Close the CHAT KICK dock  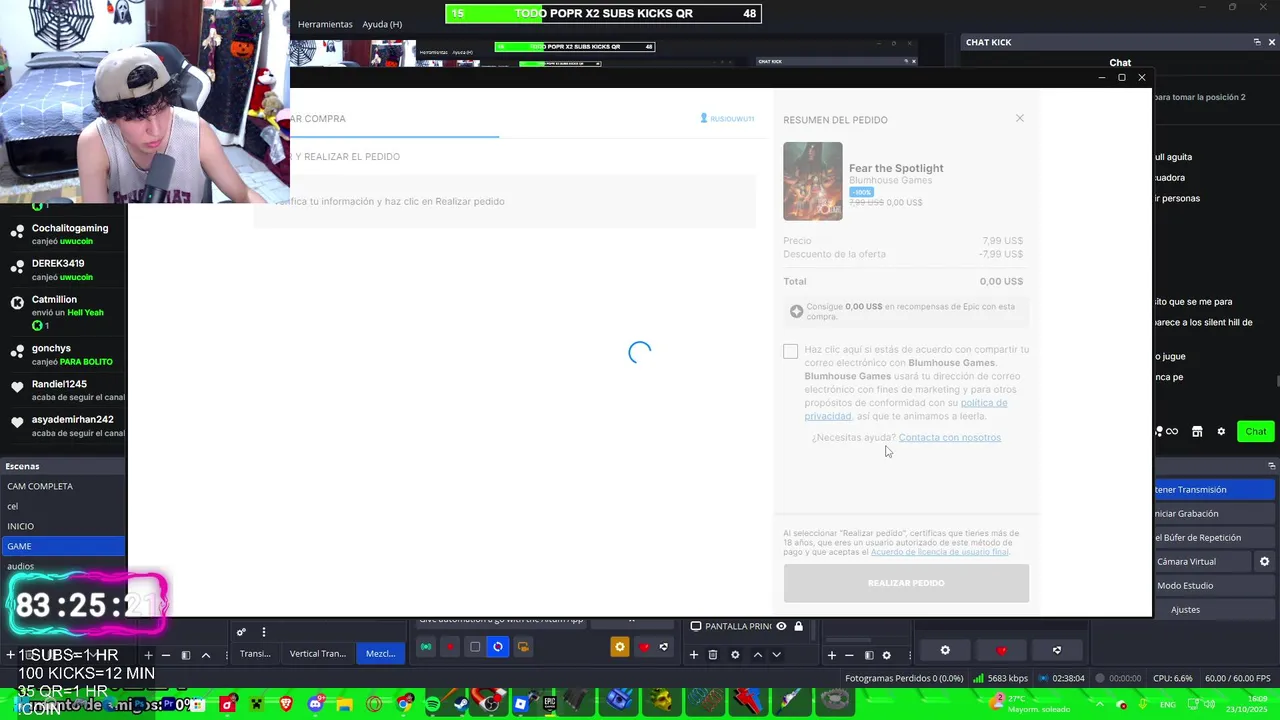tap(1271, 42)
